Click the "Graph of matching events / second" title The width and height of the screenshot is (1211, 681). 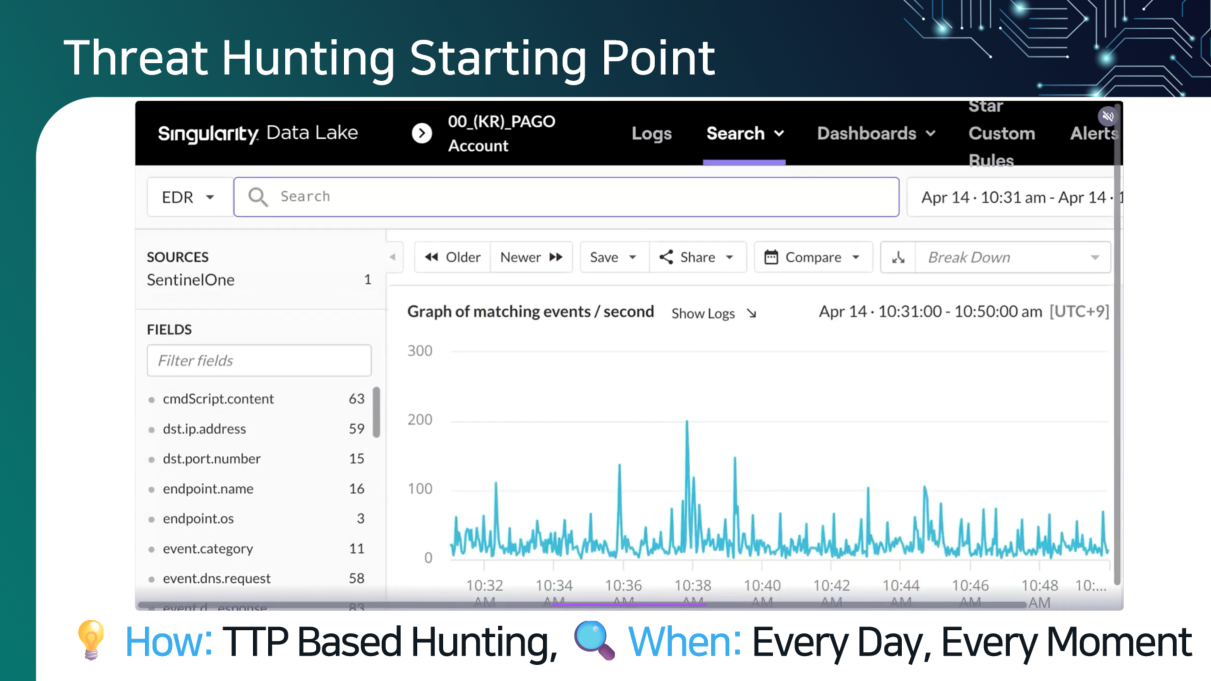pyautogui.click(x=530, y=312)
